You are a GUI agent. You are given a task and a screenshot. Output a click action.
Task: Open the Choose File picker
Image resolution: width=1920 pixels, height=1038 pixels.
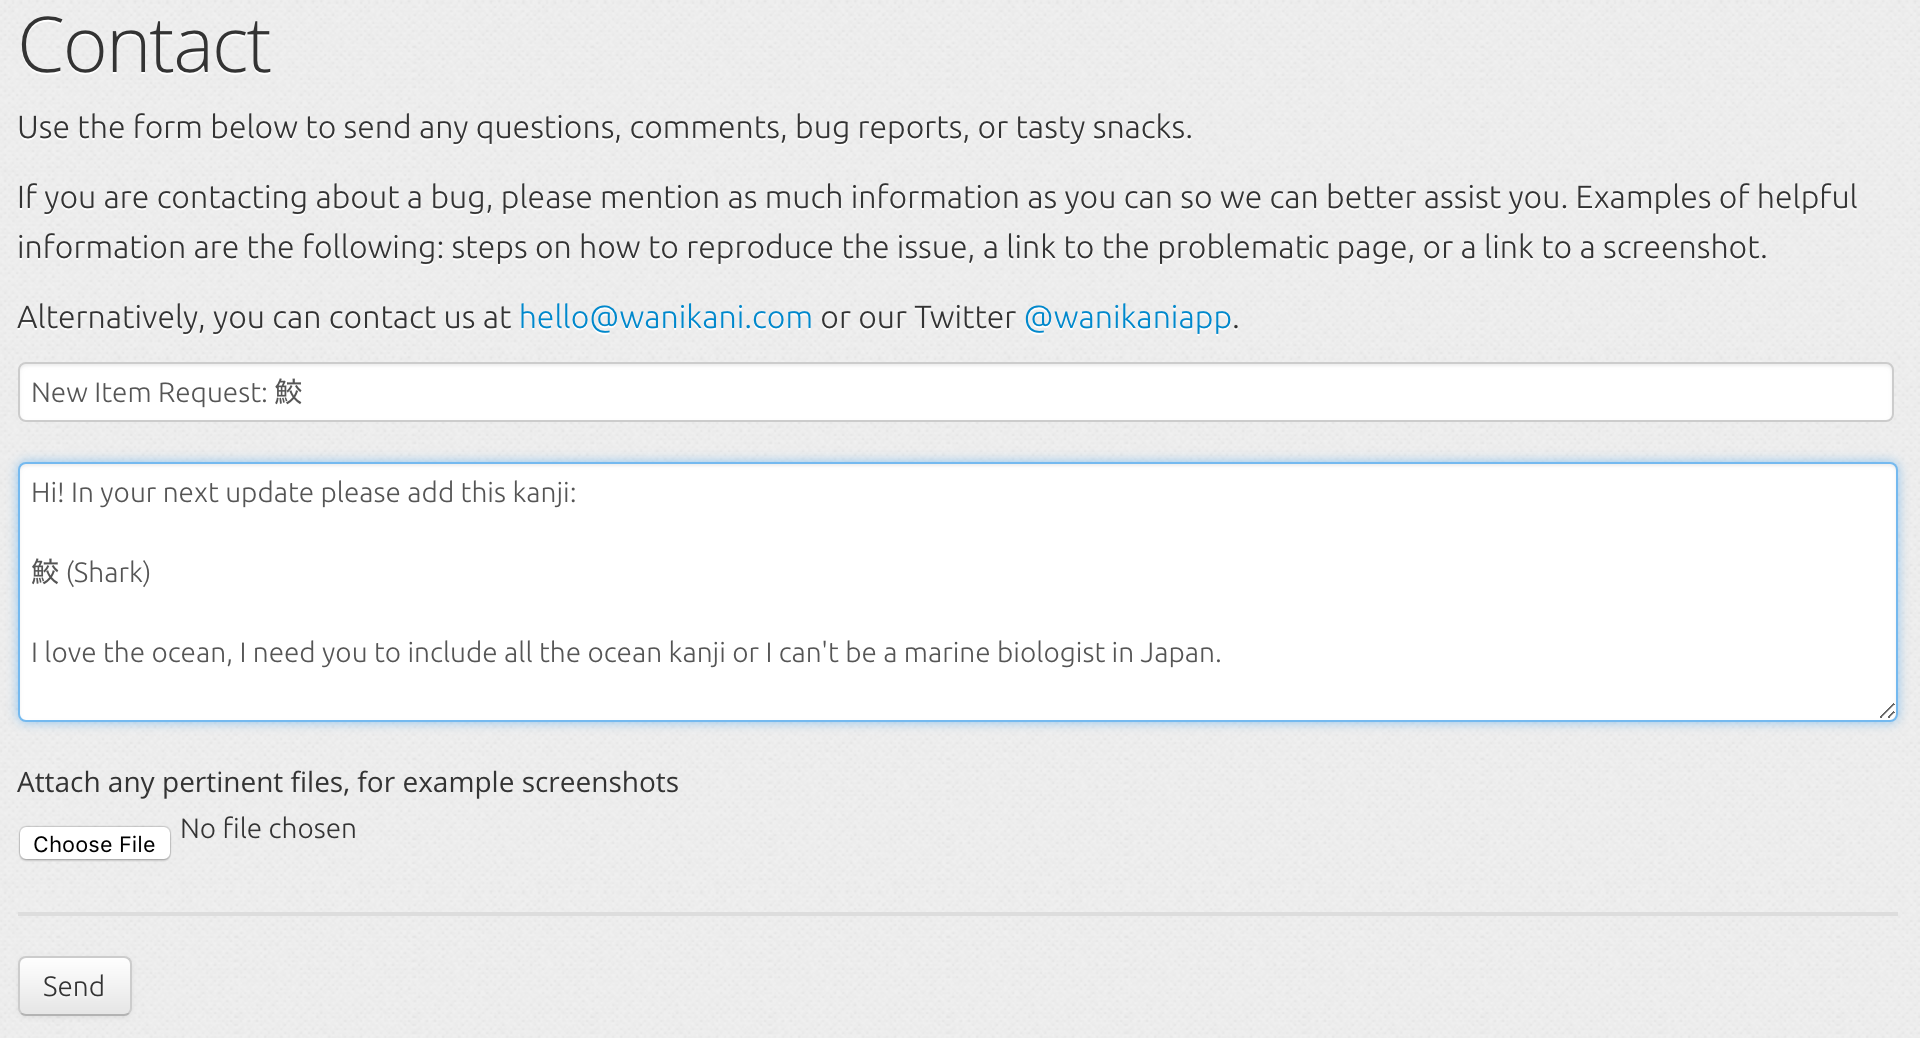pyautogui.click(x=95, y=844)
